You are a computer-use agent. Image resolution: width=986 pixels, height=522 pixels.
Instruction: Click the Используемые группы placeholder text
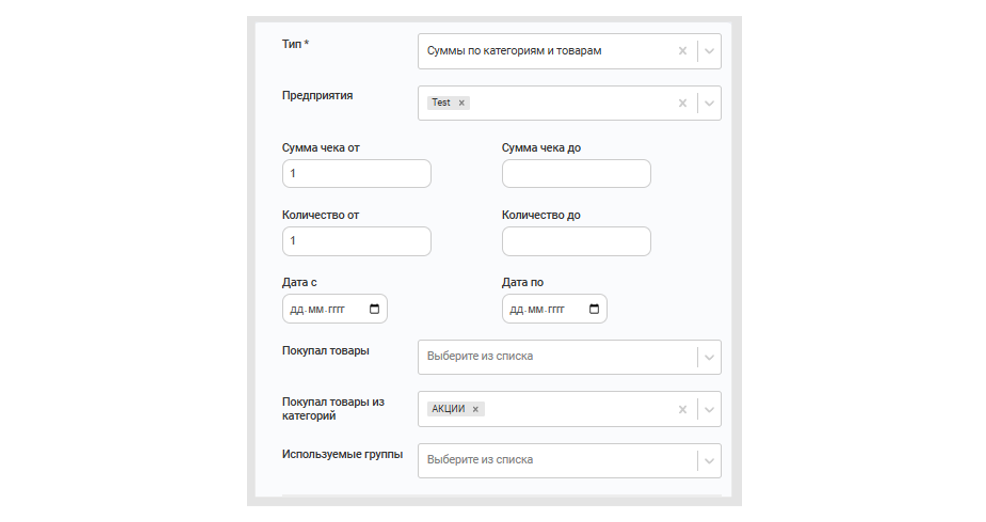pyautogui.click(x=480, y=460)
